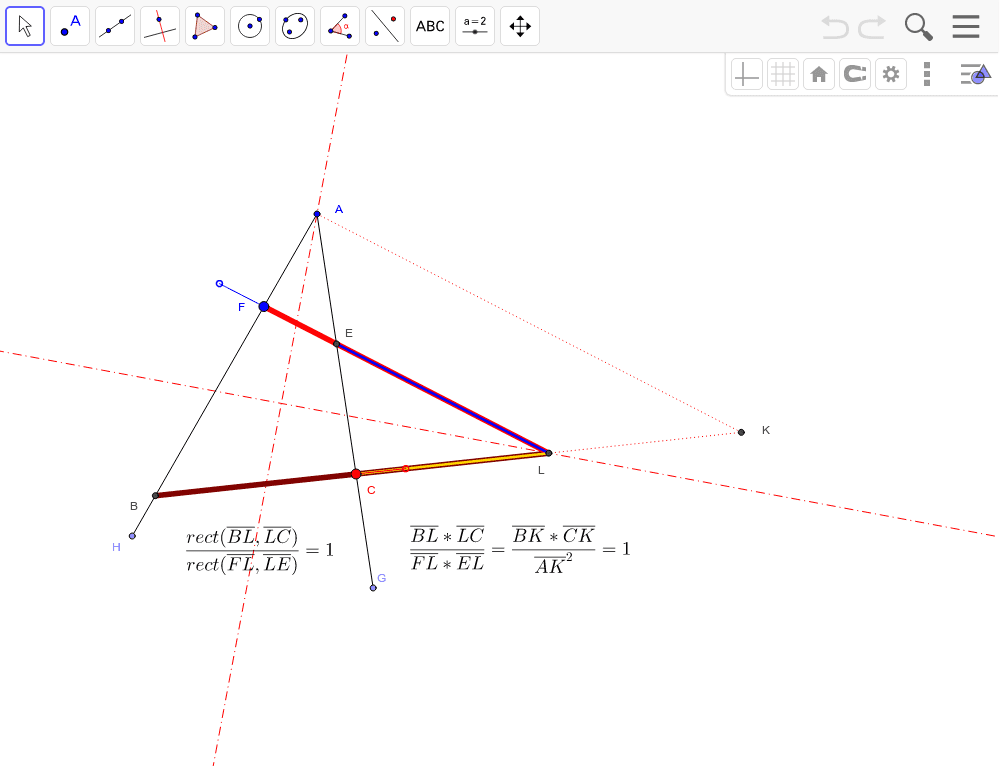The height and width of the screenshot is (768, 1000).
Task: Select the Angle tool
Action: tap(340, 26)
